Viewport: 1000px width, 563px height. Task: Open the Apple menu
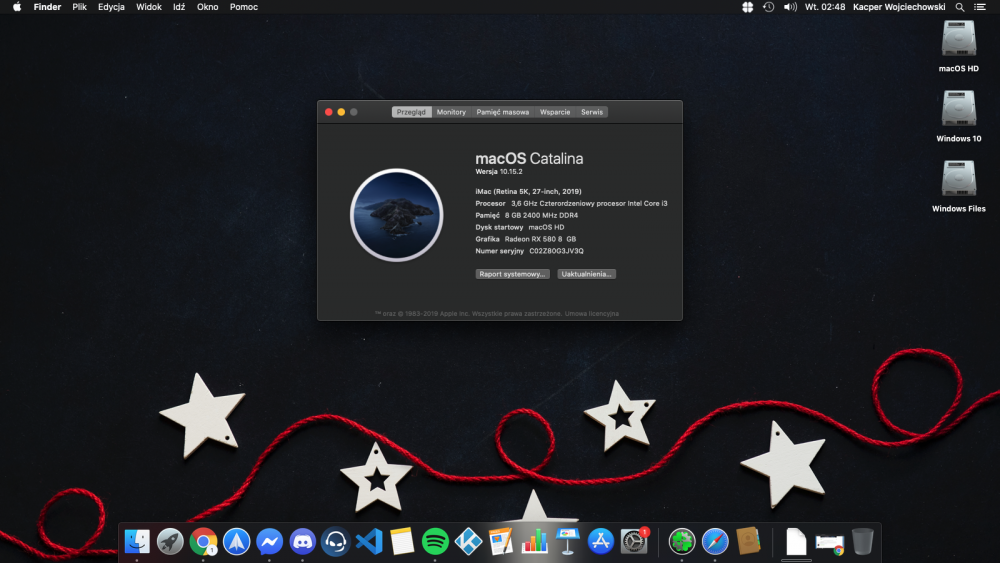[x=17, y=7]
